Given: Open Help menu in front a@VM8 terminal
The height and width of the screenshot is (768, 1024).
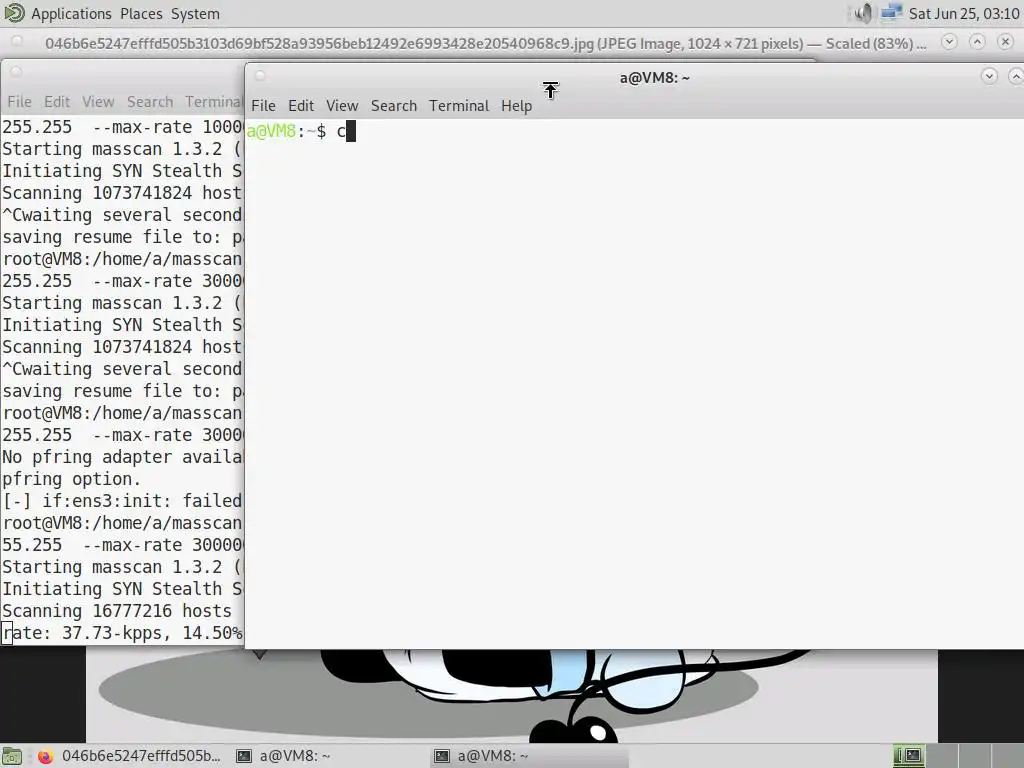Looking at the screenshot, I should point(517,106).
